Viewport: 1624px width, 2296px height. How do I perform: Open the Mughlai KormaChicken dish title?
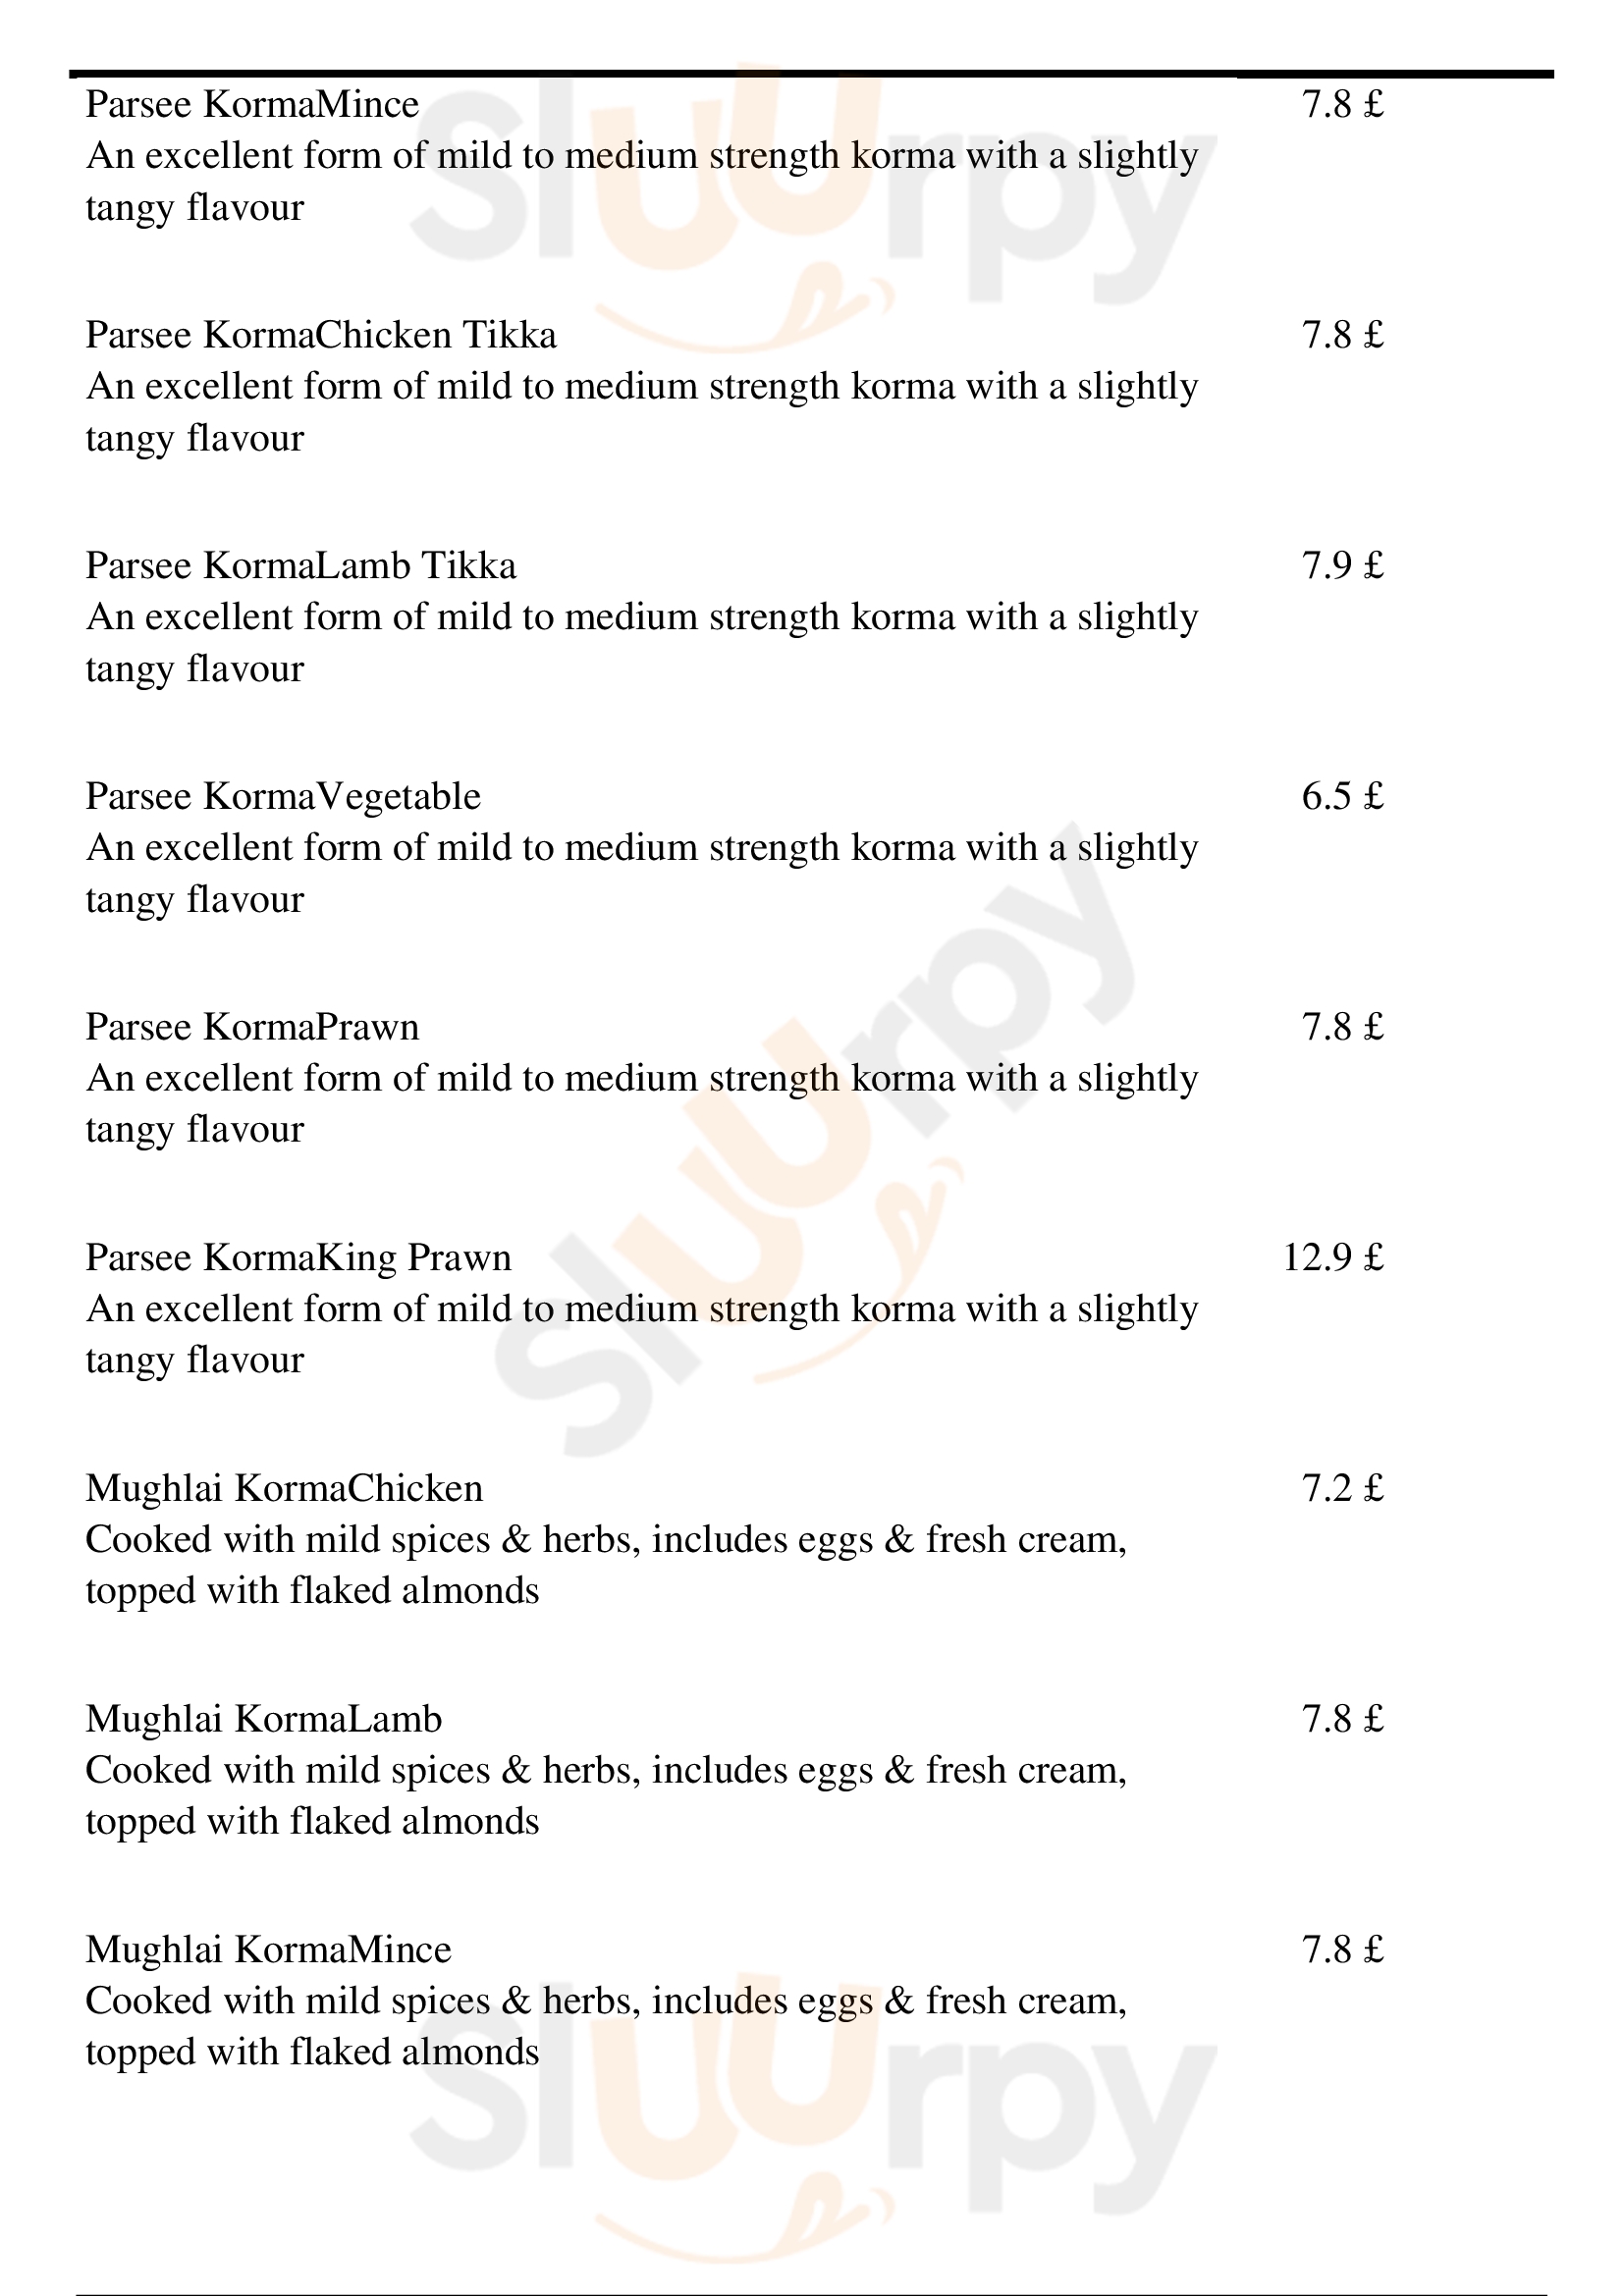pyautogui.click(x=284, y=1489)
